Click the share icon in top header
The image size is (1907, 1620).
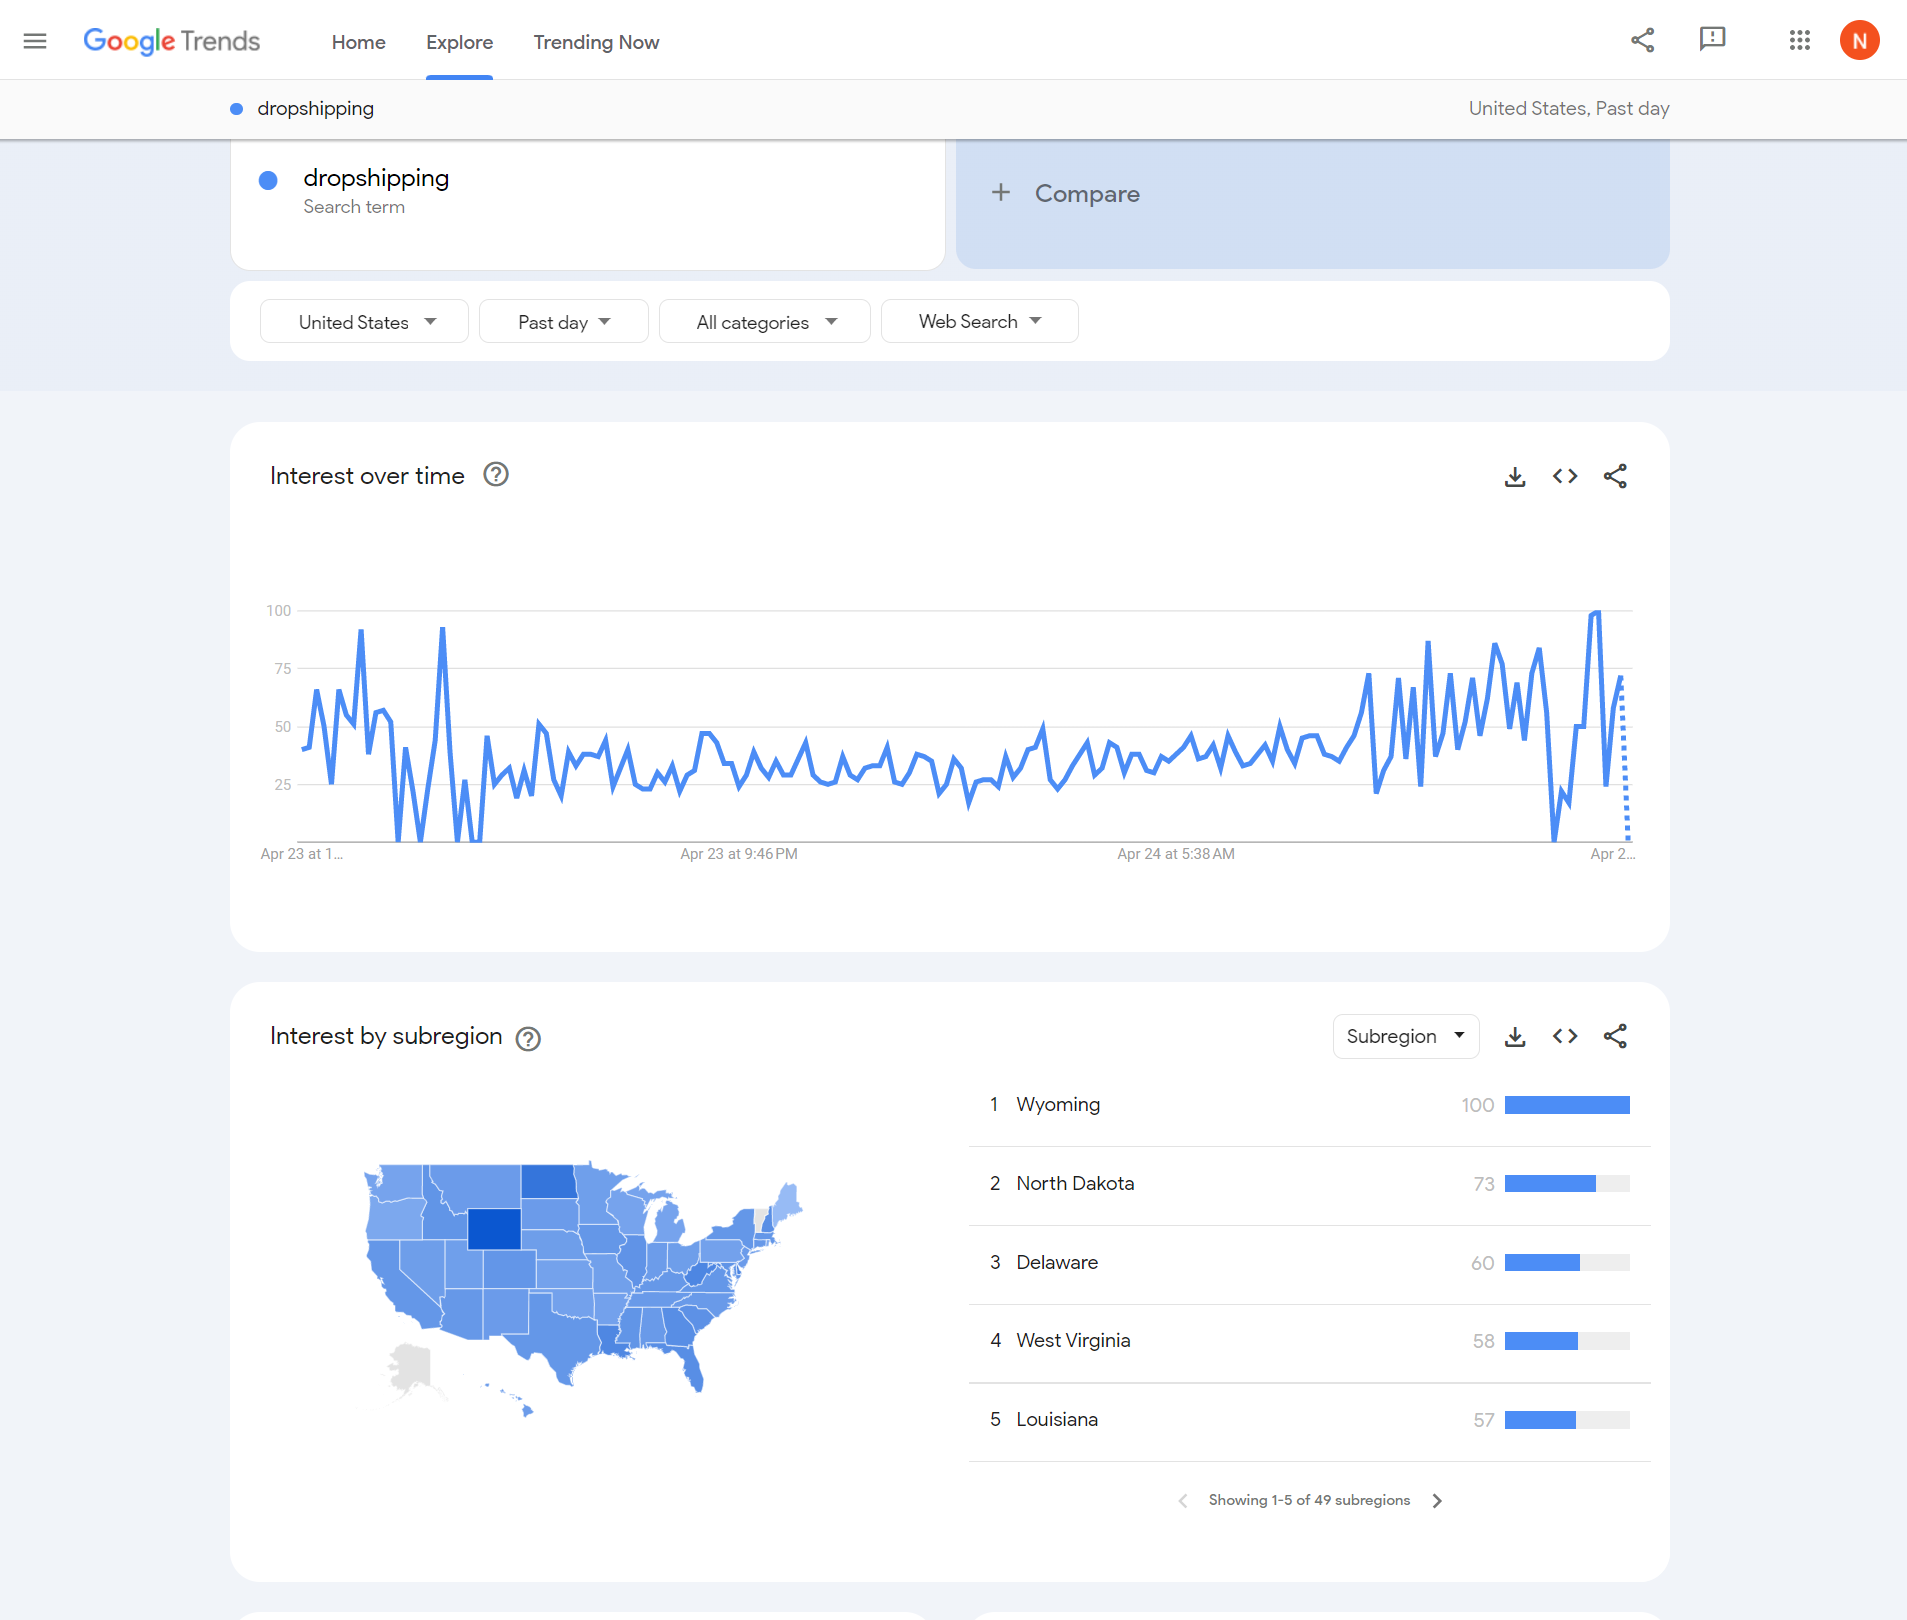click(x=1642, y=40)
